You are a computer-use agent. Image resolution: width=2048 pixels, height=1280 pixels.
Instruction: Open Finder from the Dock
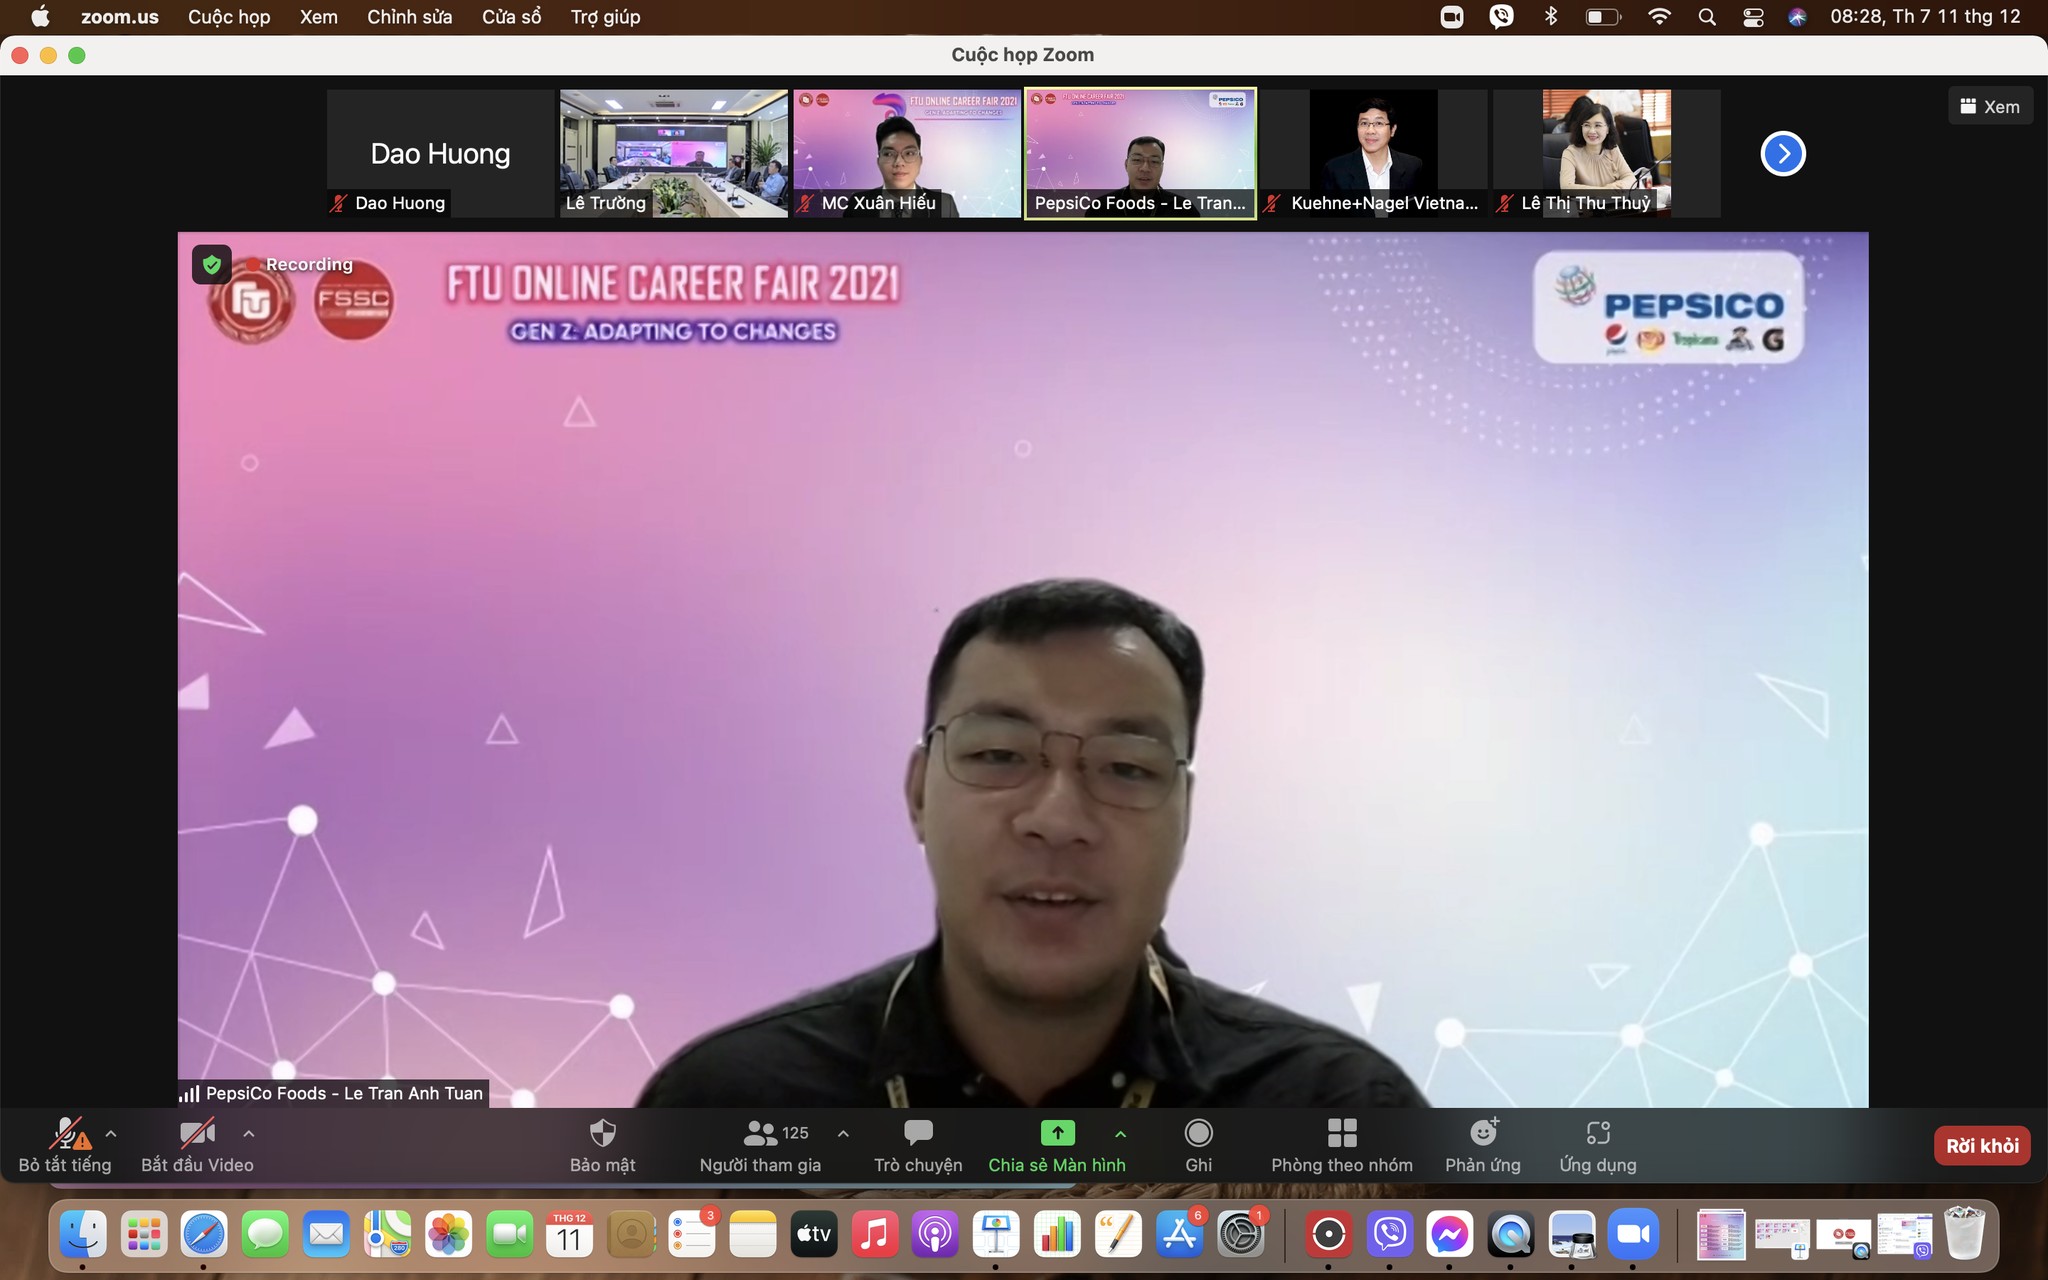83,1235
